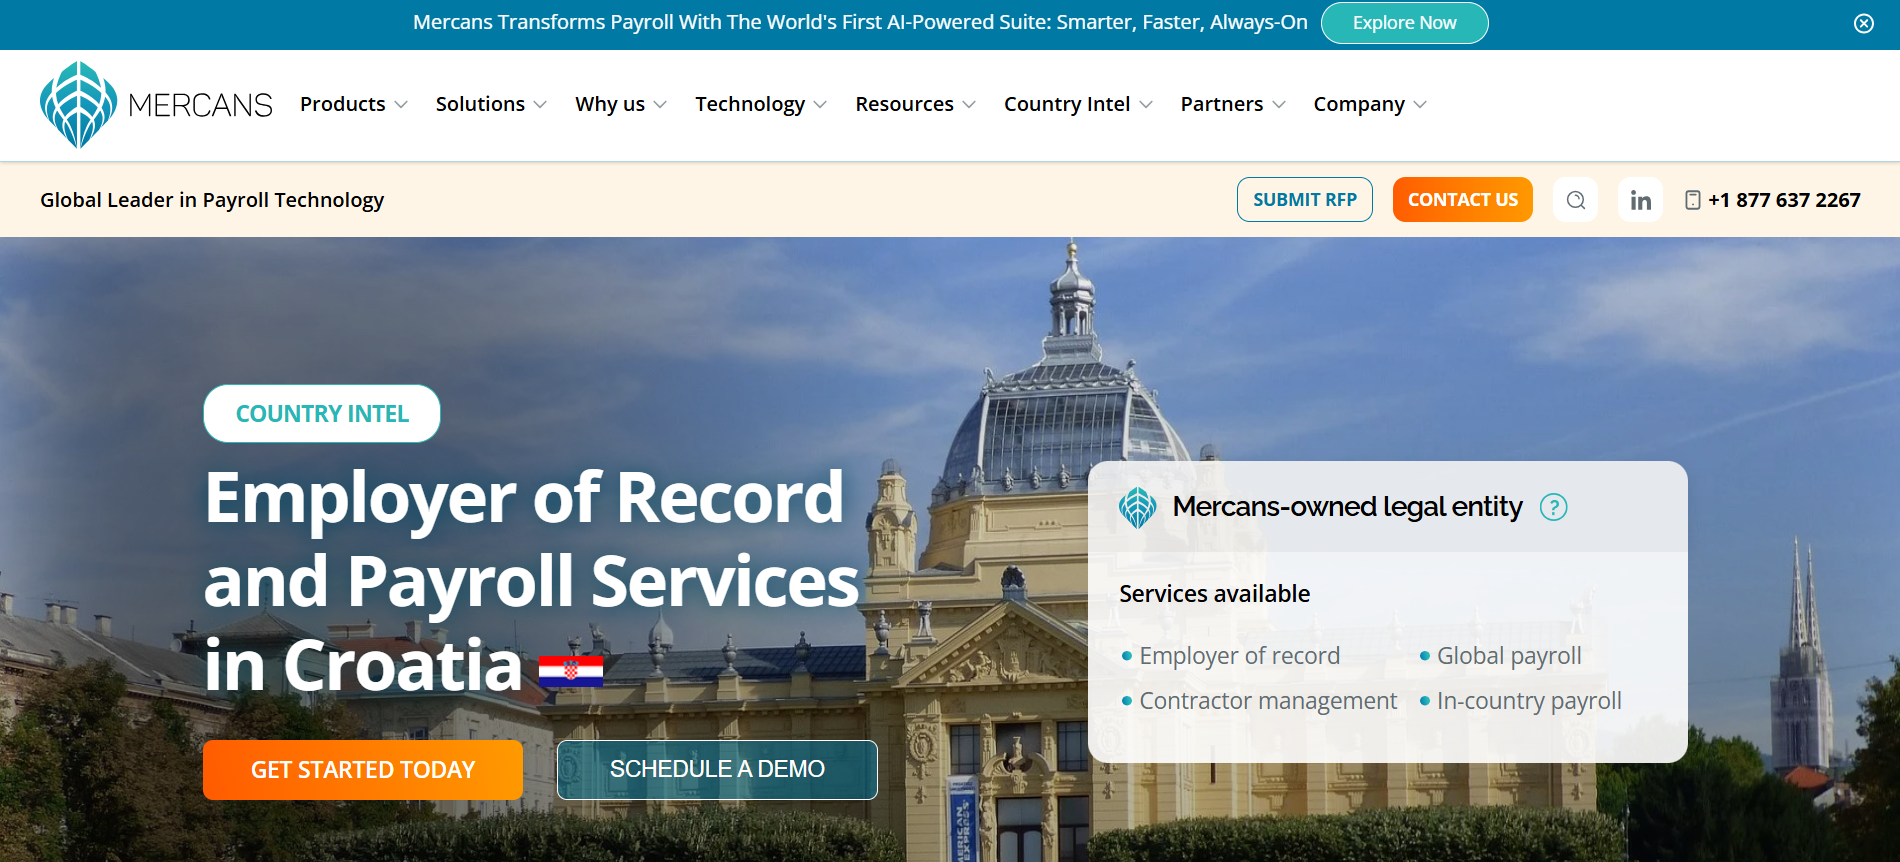This screenshot has width=1900, height=862.
Task: Call the +1 877 637 2267 number
Action: (1784, 200)
